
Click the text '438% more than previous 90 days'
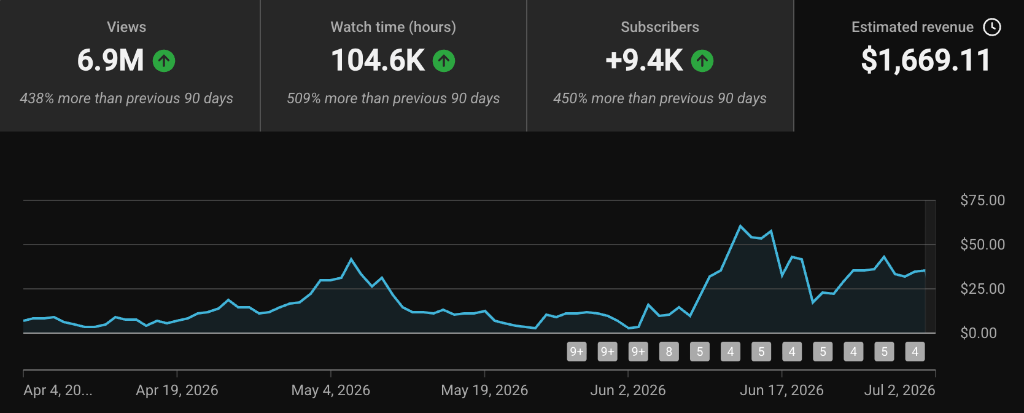pos(127,99)
